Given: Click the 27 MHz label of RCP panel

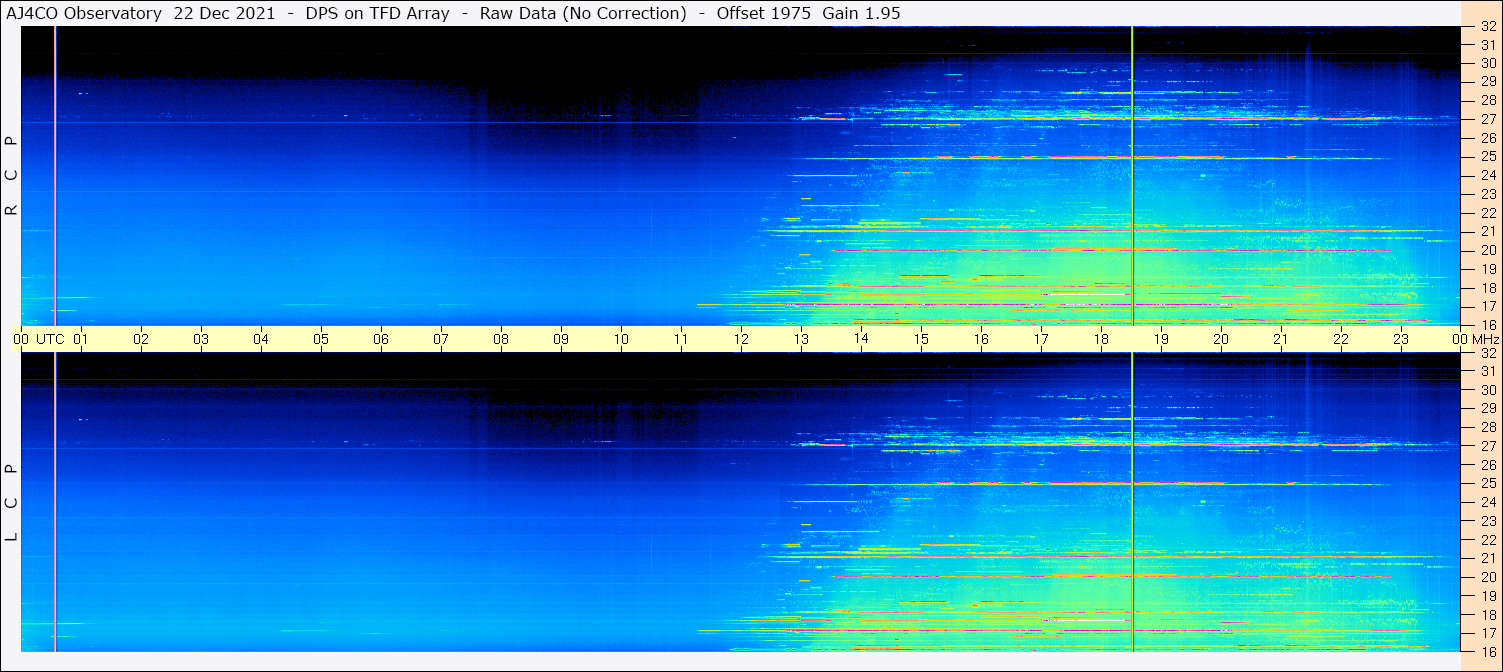Looking at the screenshot, I should [x=1487, y=119].
